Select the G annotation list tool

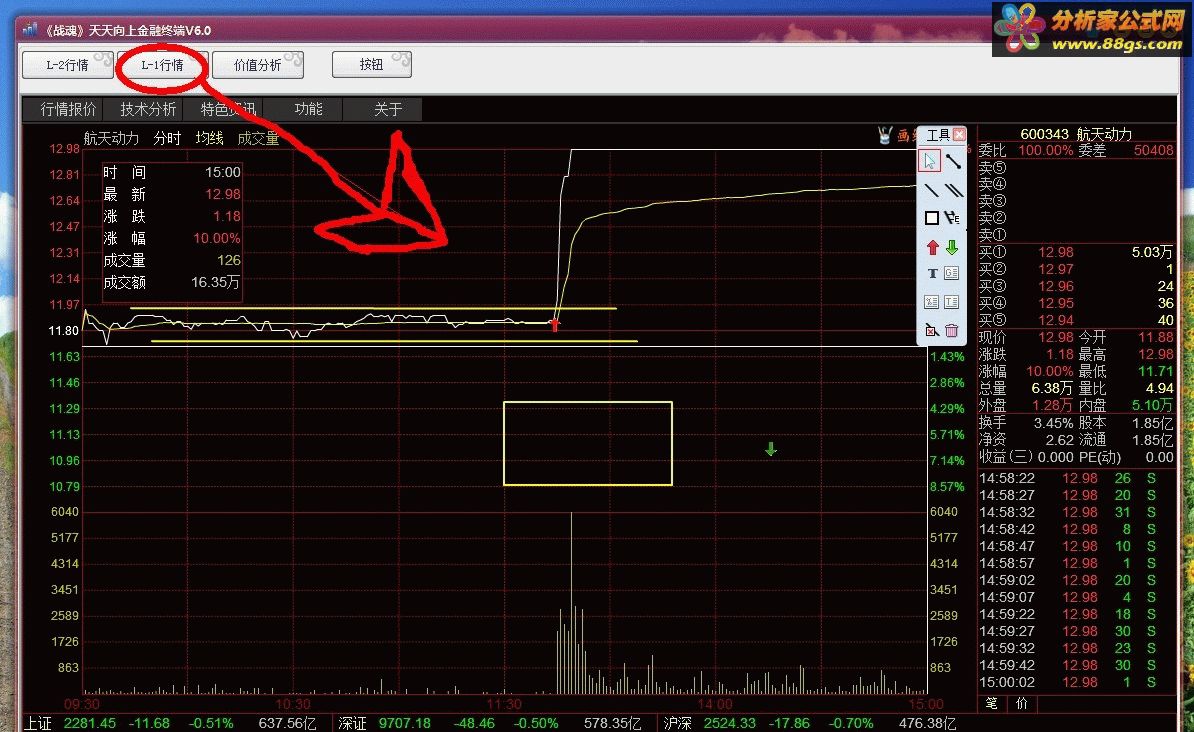click(952, 273)
